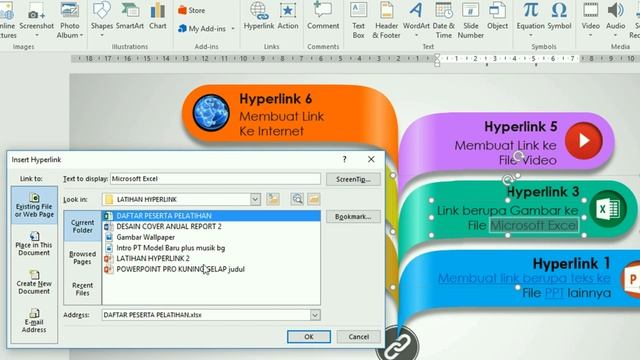640x360 pixels.
Task: Click the red play button on Hyperlink 5
Action: (584, 140)
